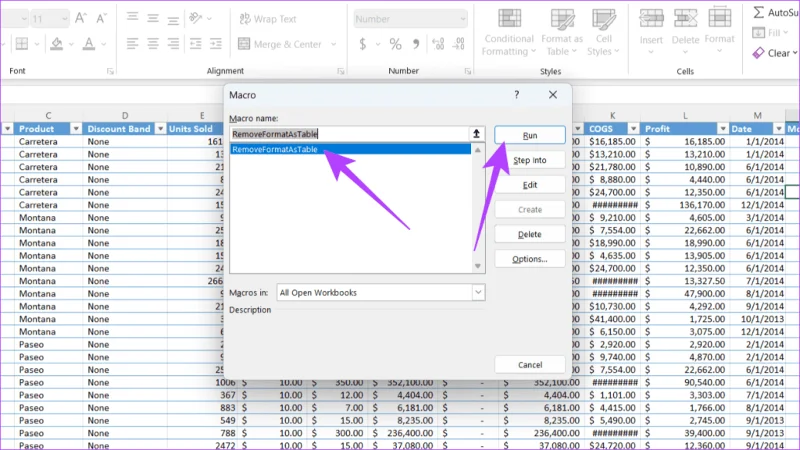Screen dimensions: 800x450
Task: Open the COGS column filter dropdown
Action: (x=633, y=129)
